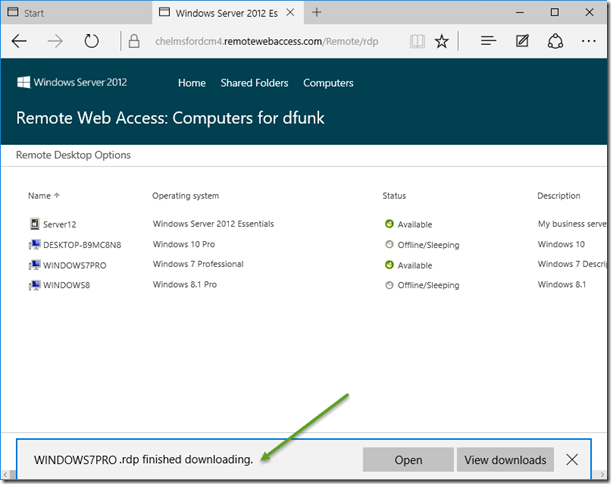
Task: Click the browser Back arrow
Action: [x=20, y=42]
